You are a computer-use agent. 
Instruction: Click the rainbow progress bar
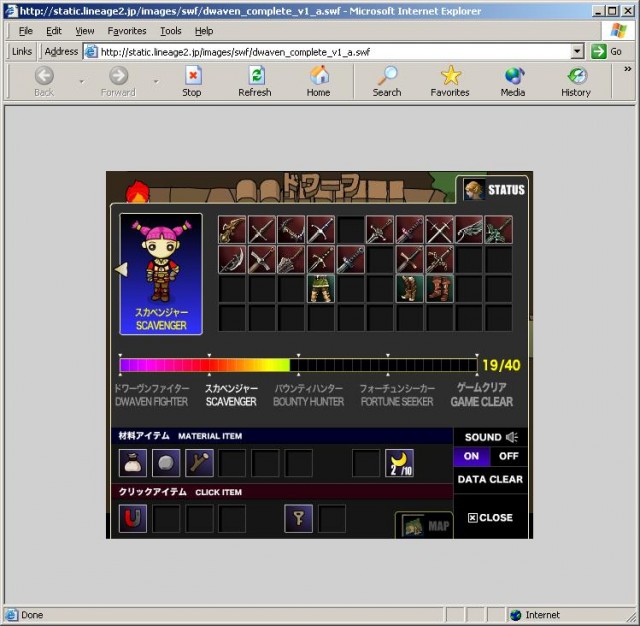click(x=298, y=365)
